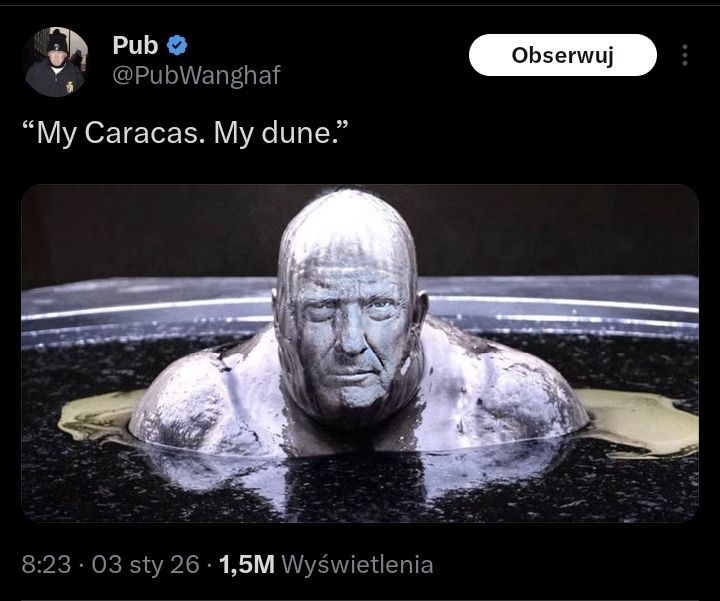Screen dimensions: 720x601
Task: Select the tweet text "My Caracas. My dune."
Action: pyautogui.click(x=186, y=133)
